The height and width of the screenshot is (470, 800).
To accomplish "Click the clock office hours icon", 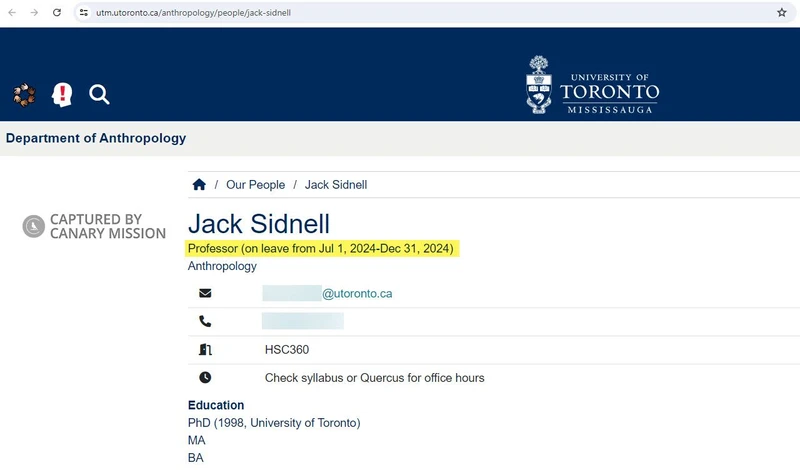I will (x=205, y=377).
